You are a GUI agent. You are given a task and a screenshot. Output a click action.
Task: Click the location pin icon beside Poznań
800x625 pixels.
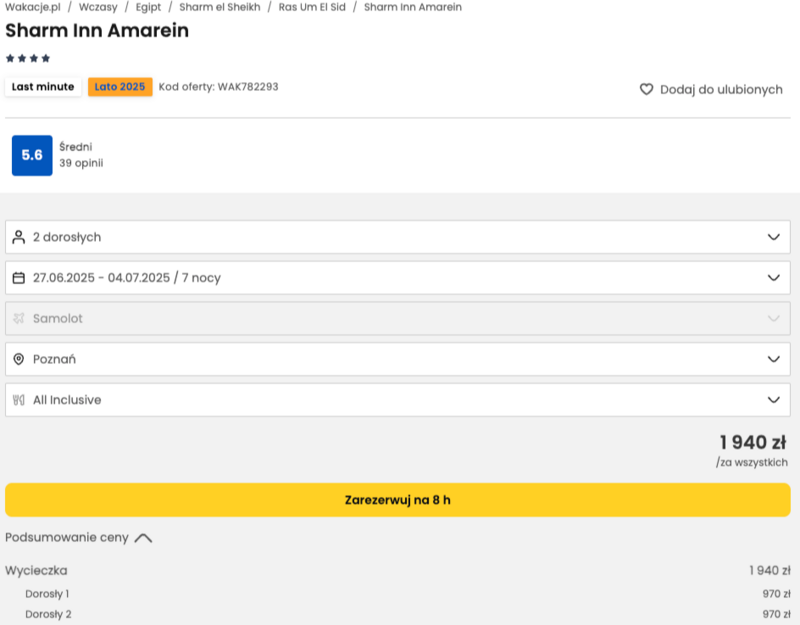click(18, 359)
